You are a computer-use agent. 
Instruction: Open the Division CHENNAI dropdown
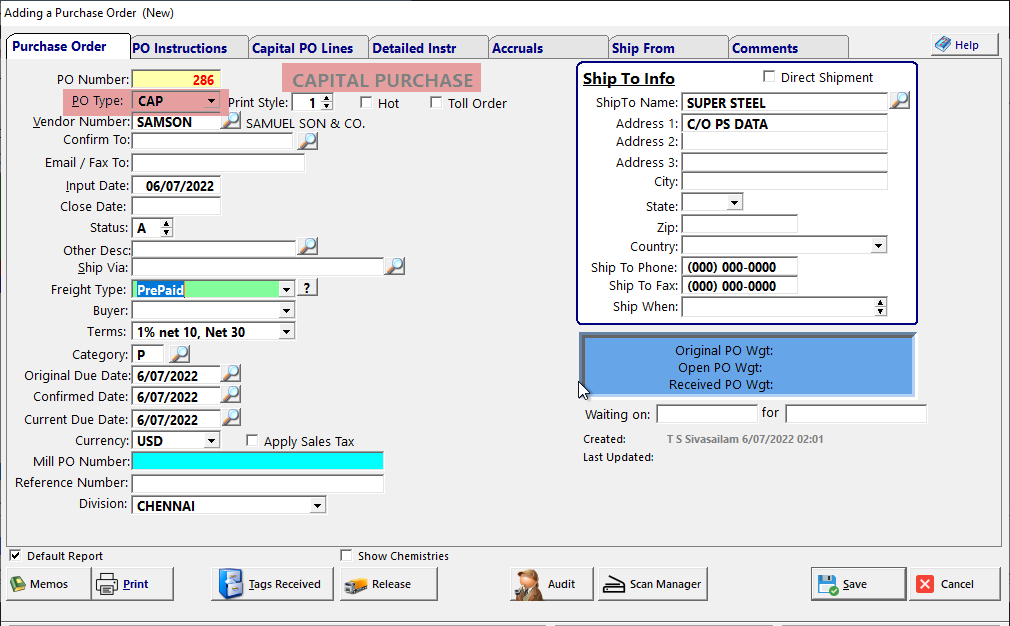(318, 506)
